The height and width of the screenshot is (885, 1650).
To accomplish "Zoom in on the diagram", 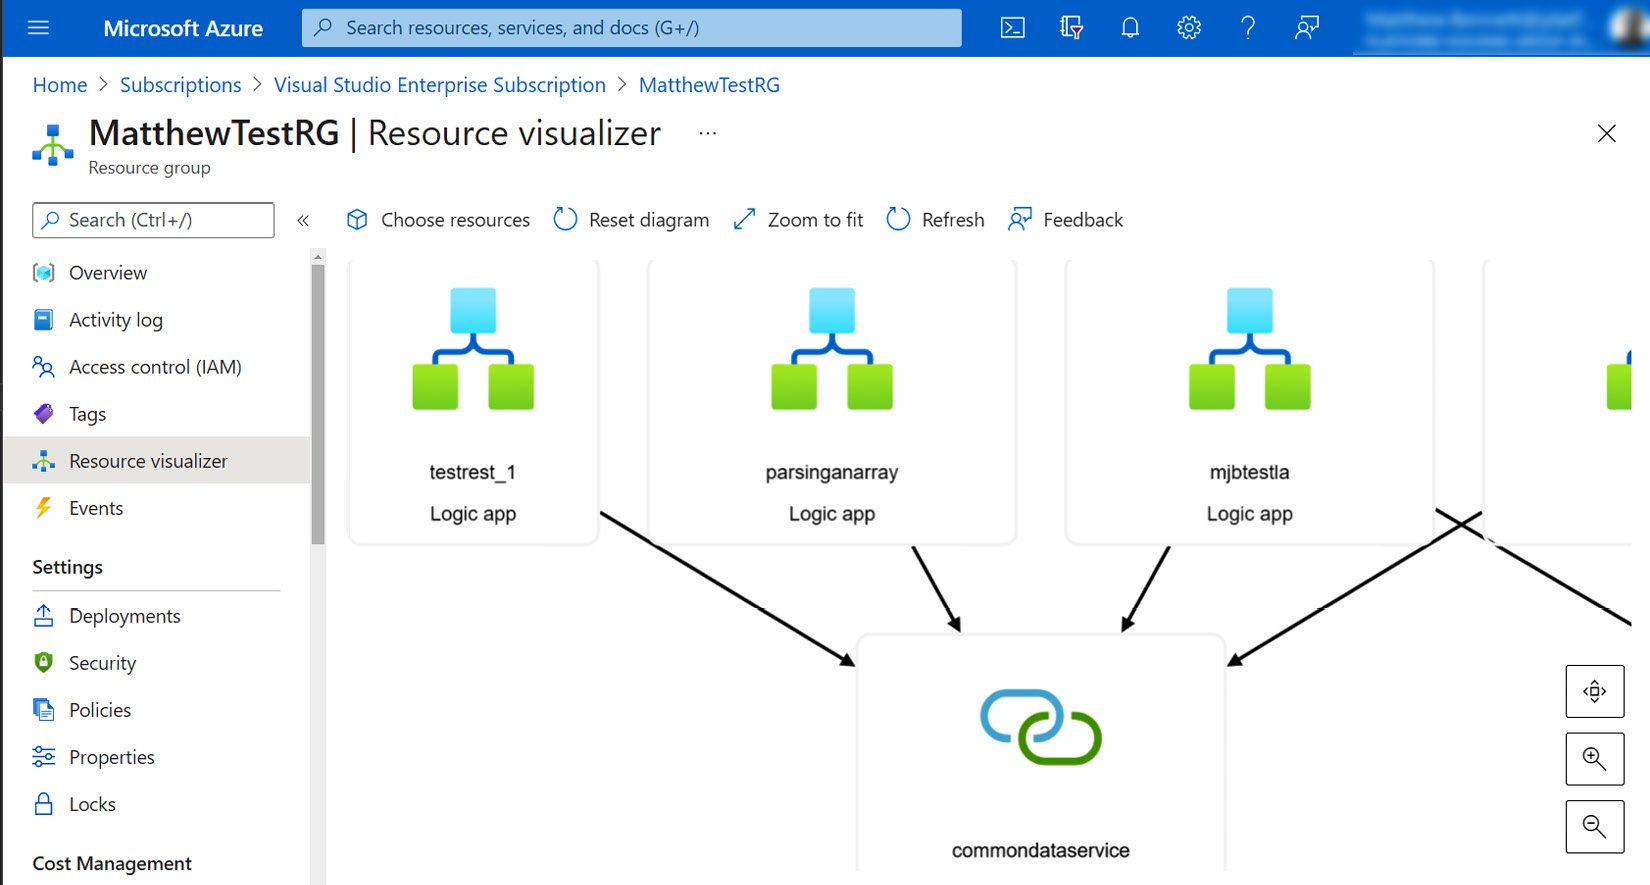I will [1594, 759].
